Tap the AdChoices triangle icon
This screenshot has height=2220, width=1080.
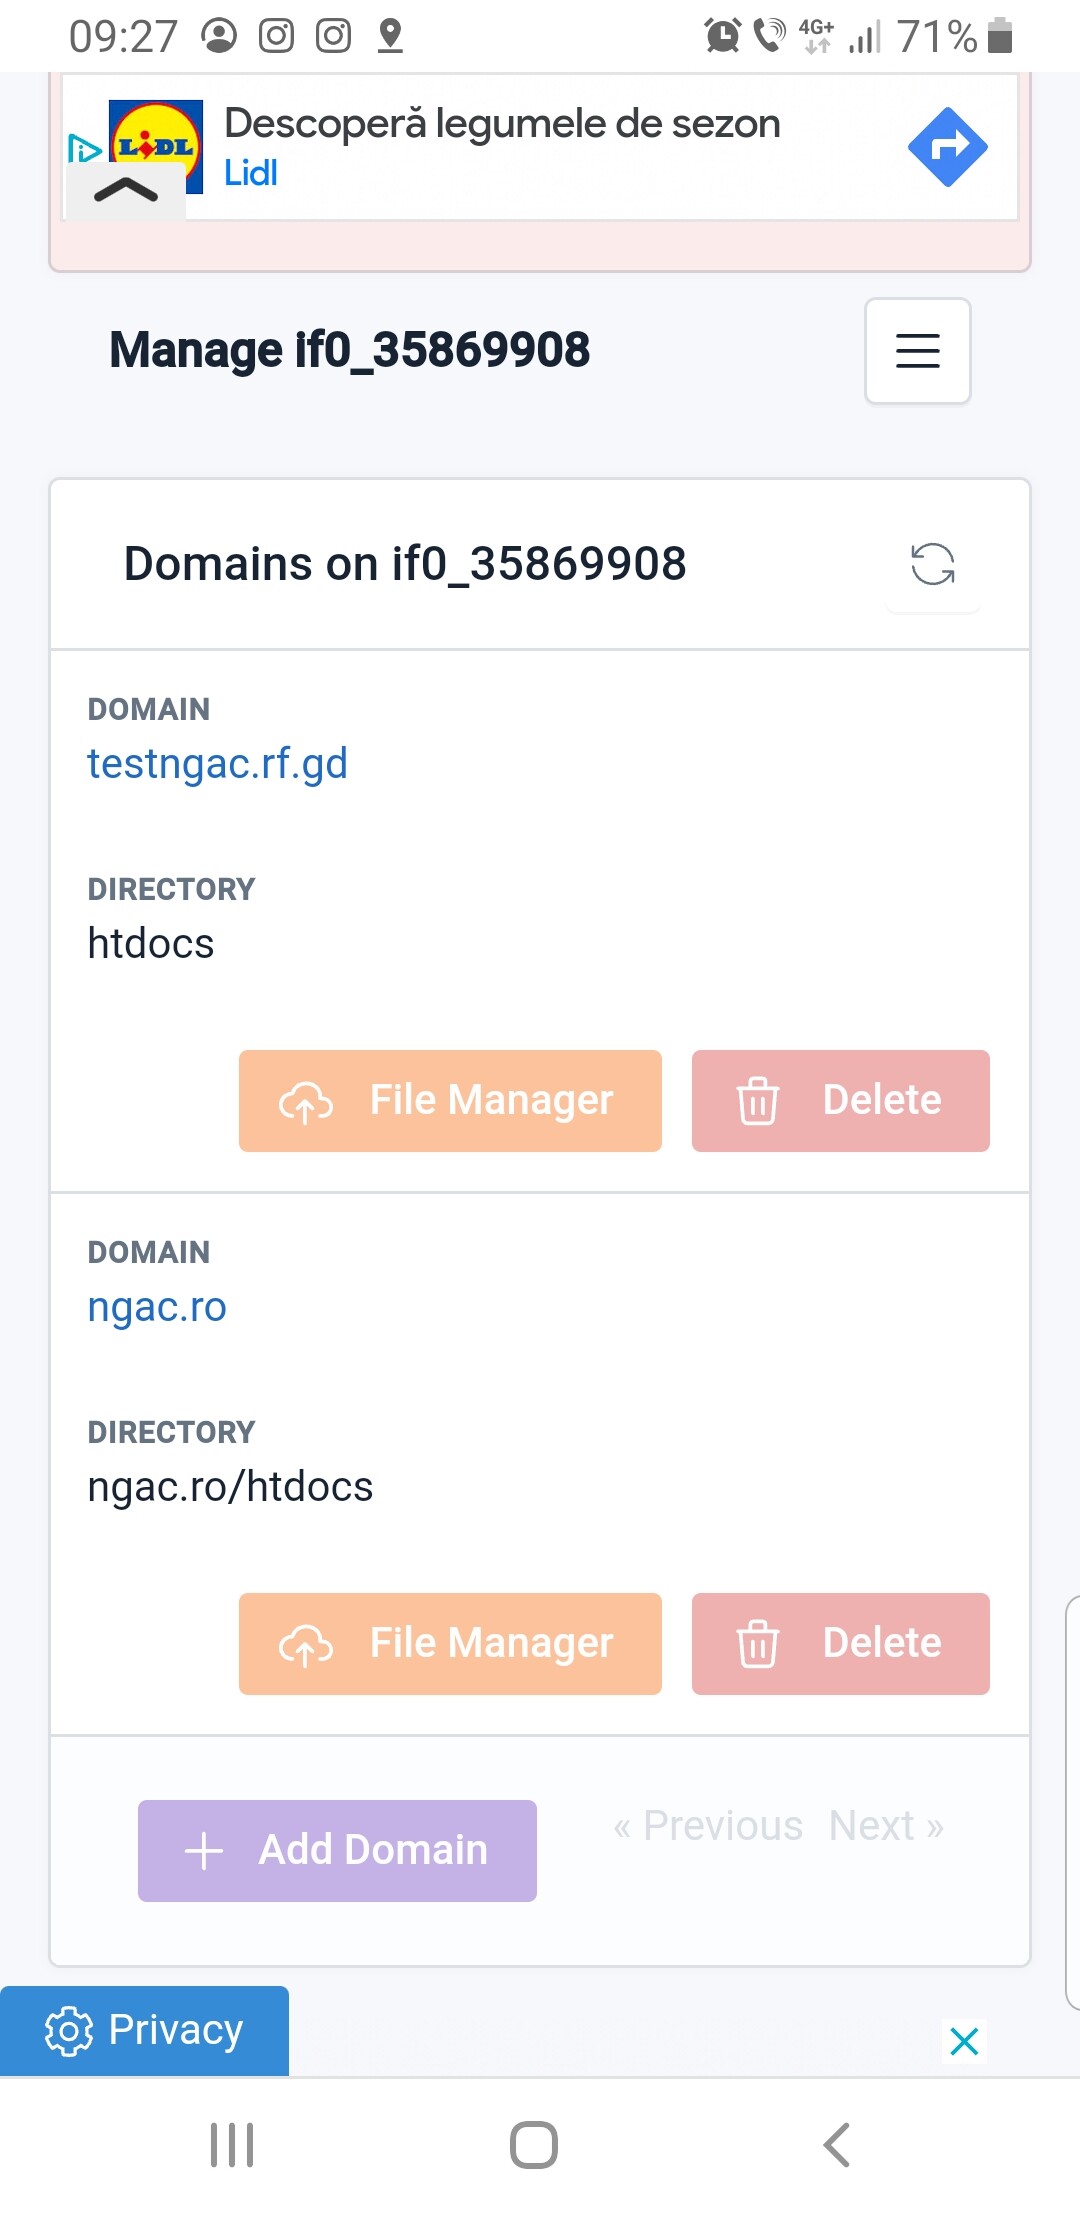tap(84, 149)
